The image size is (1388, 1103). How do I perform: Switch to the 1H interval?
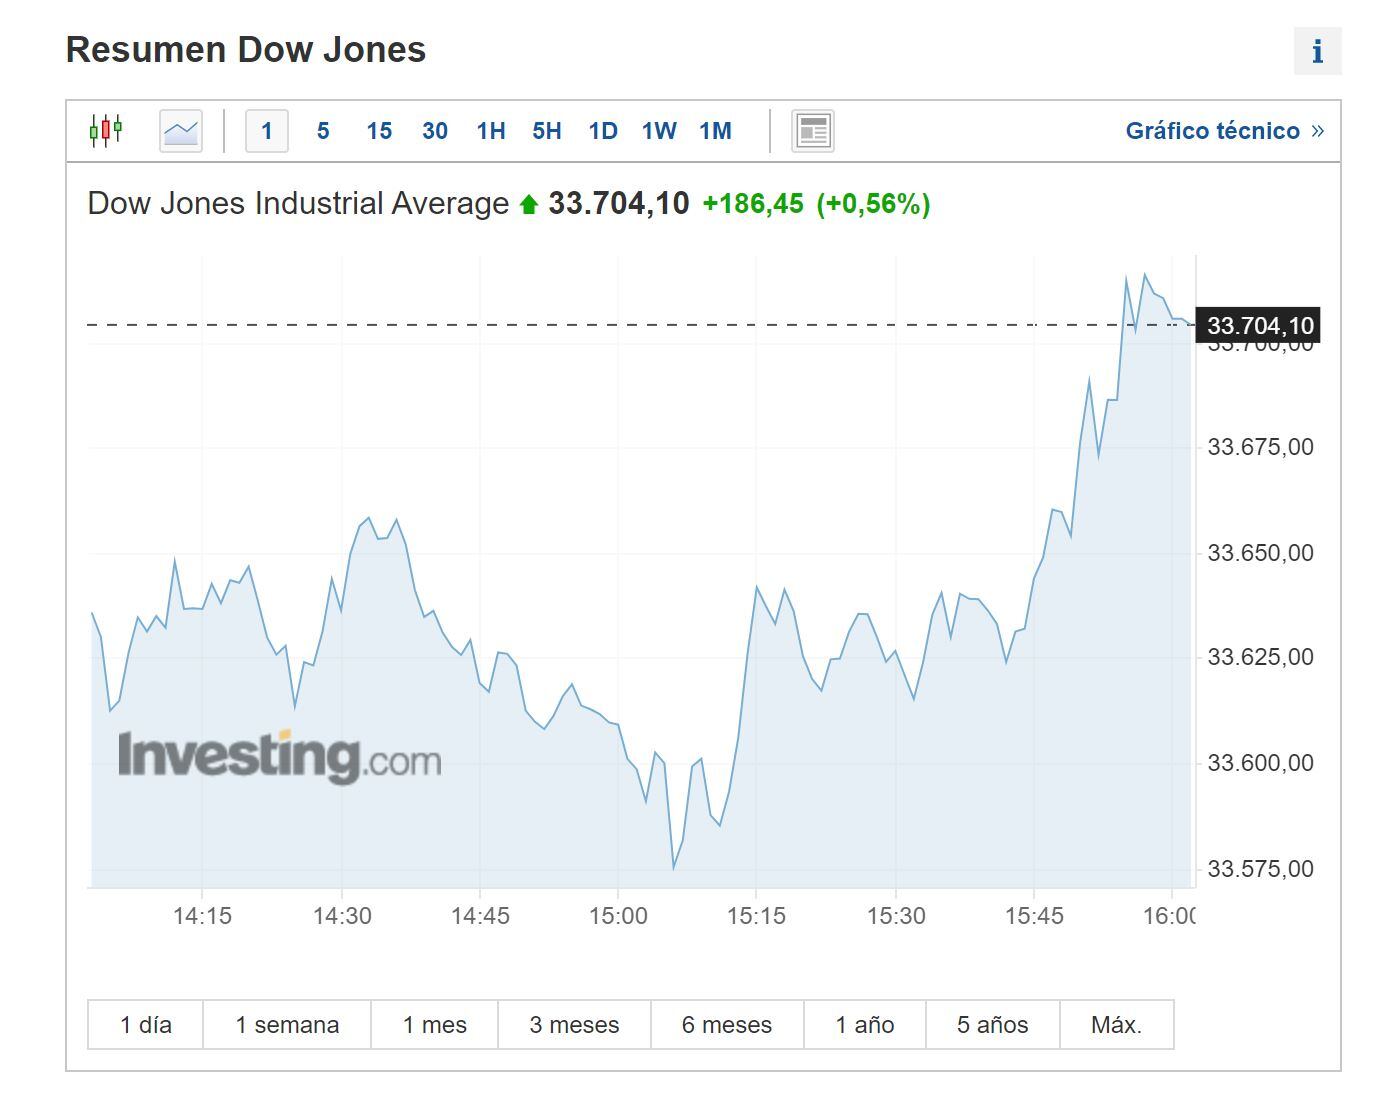click(490, 130)
